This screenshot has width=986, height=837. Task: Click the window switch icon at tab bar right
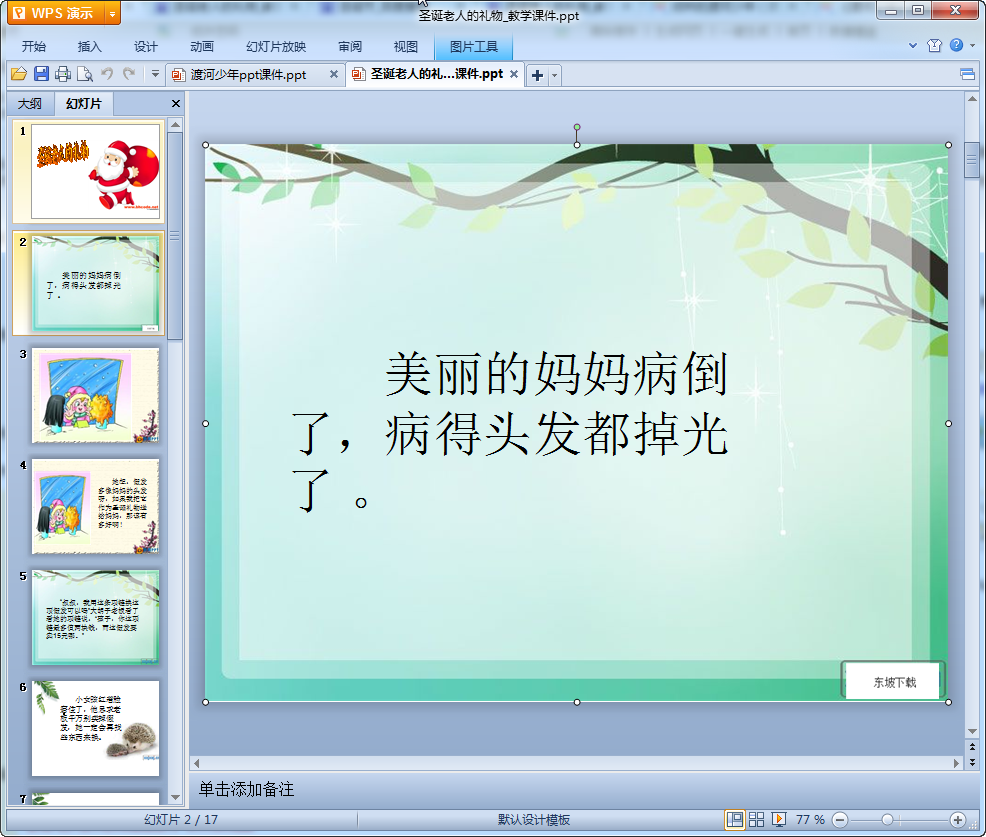coord(967,75)
